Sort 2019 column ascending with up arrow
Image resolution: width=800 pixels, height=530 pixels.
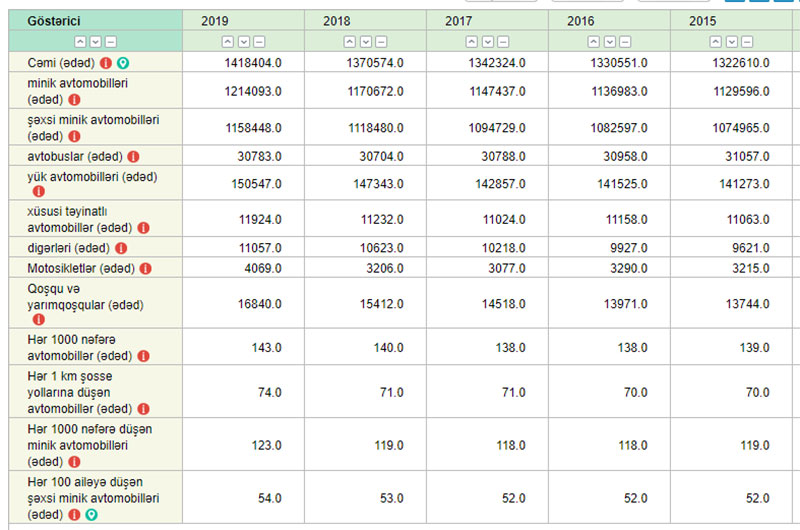pyautogui.click(x=227, y=41)
